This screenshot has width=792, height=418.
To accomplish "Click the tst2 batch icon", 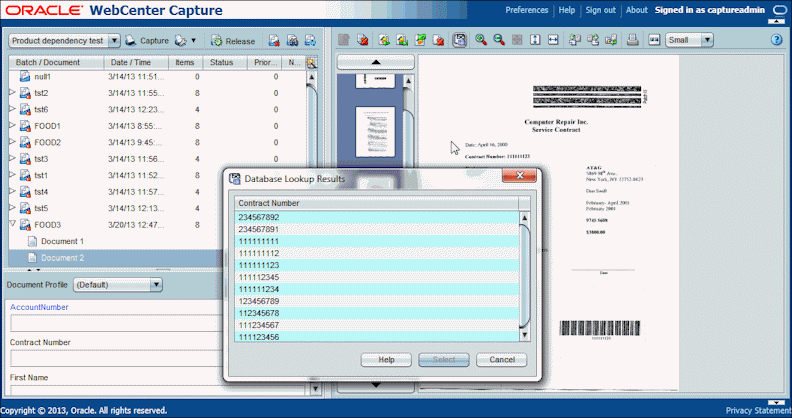I will pyautogui.click(x=25, y=93).
